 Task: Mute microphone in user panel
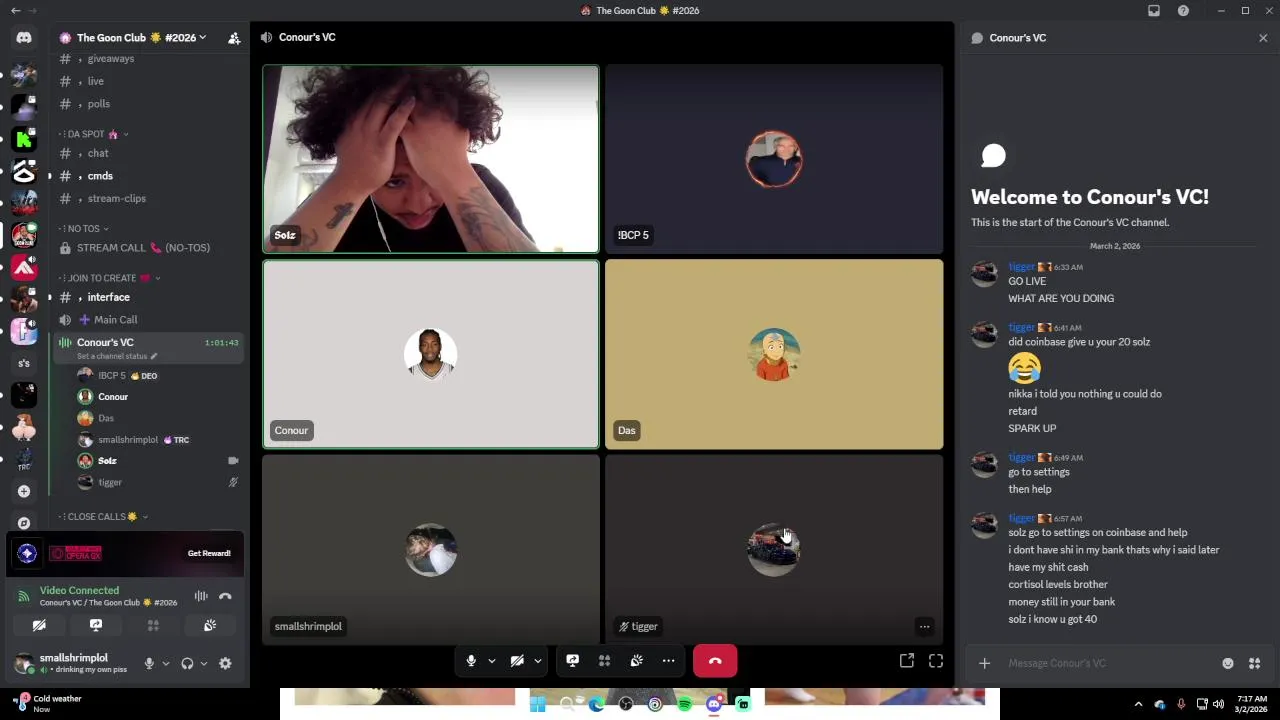tap(149, 663)
